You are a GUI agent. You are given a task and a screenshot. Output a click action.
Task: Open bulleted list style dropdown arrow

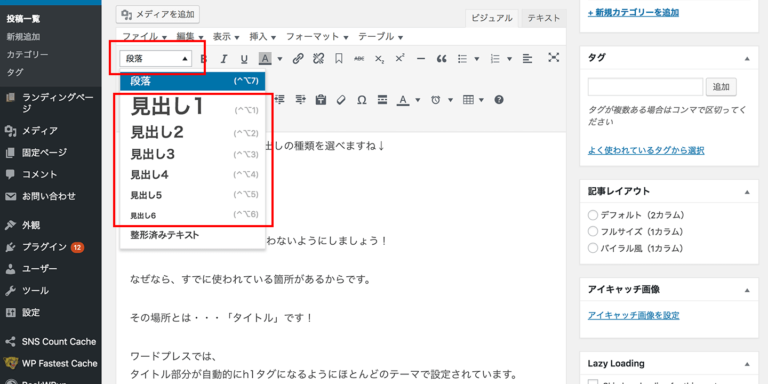click(477, 59)
